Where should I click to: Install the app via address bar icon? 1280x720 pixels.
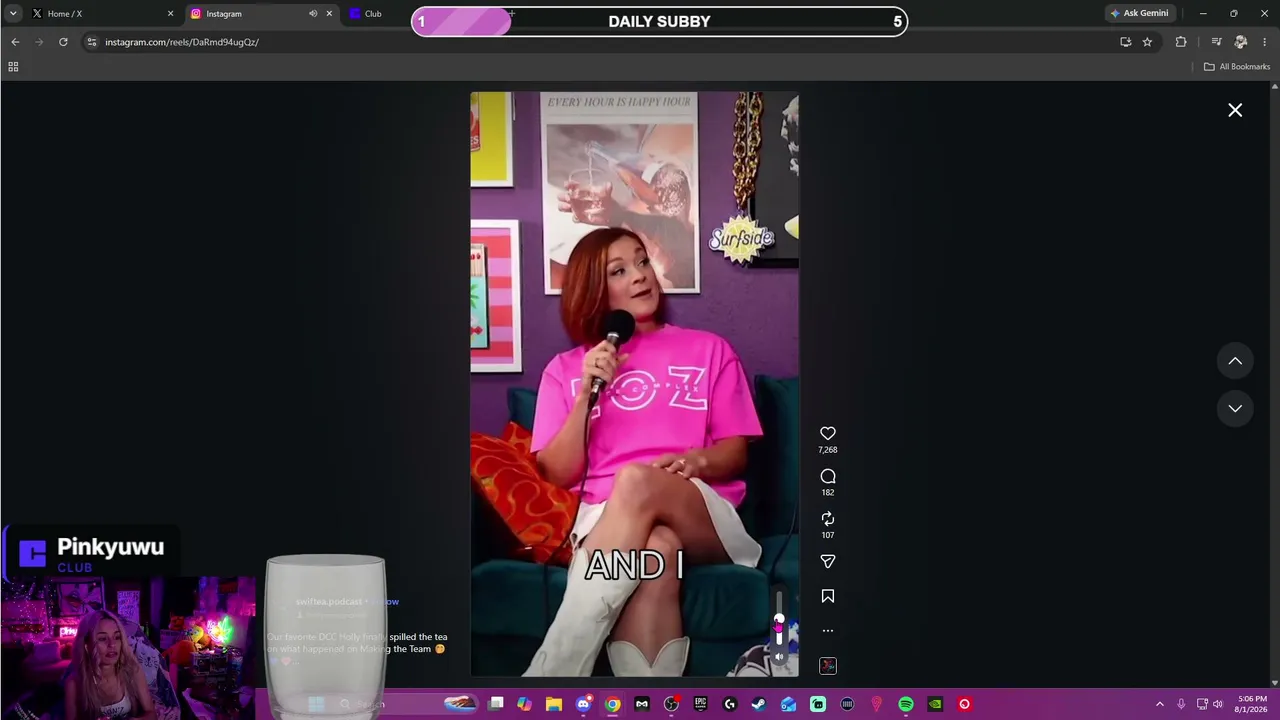tap(1126, 42)
